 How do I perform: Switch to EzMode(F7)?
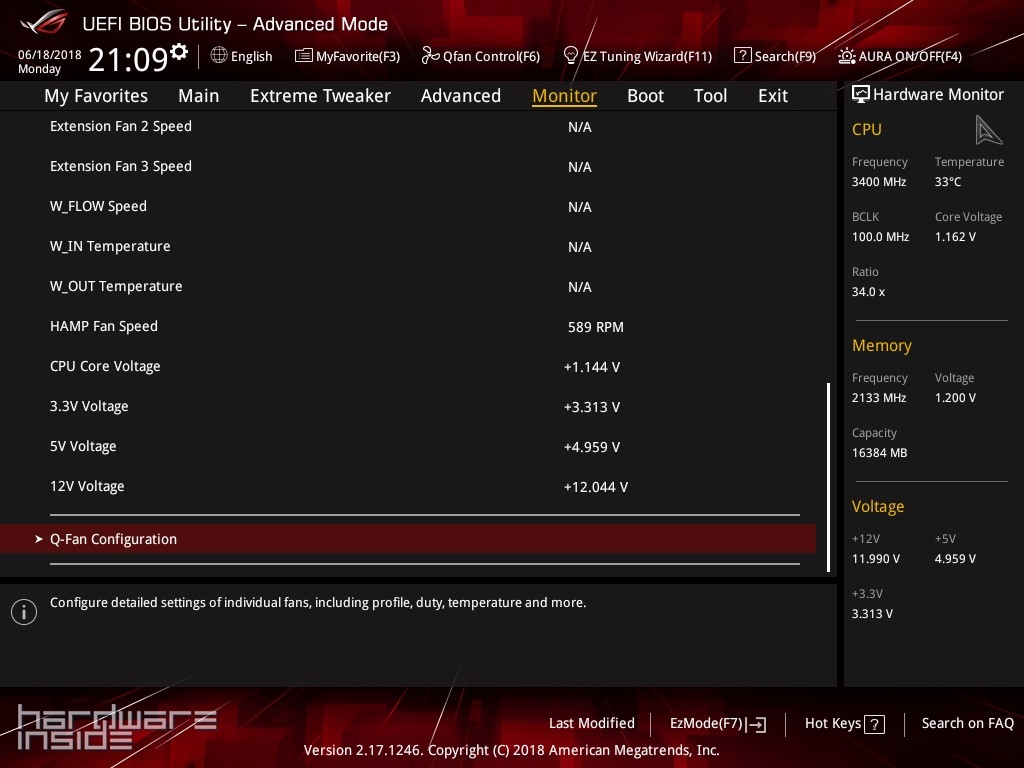click(x=706, y=723)
